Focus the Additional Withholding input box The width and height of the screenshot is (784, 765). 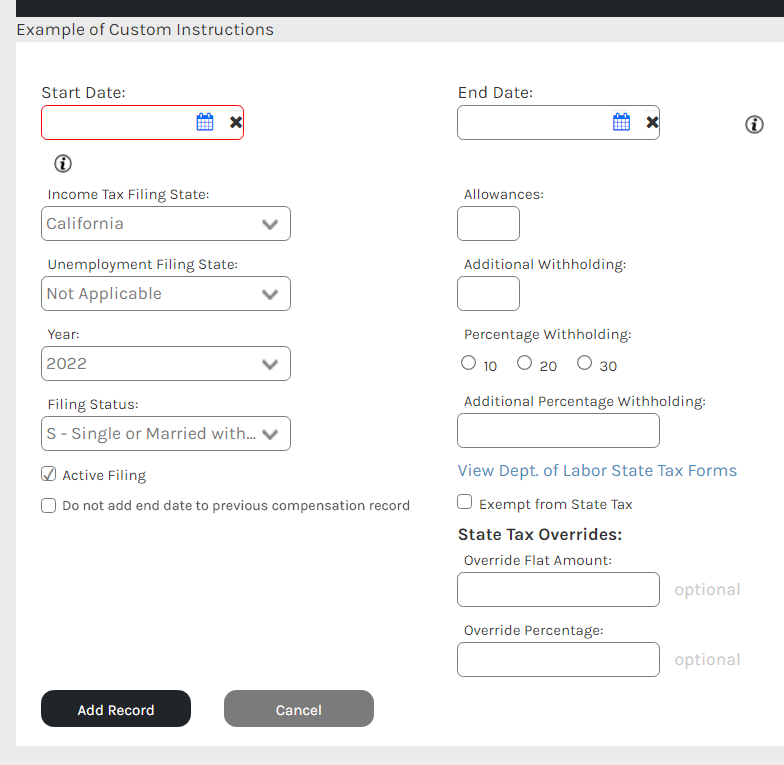pos(488,294)
